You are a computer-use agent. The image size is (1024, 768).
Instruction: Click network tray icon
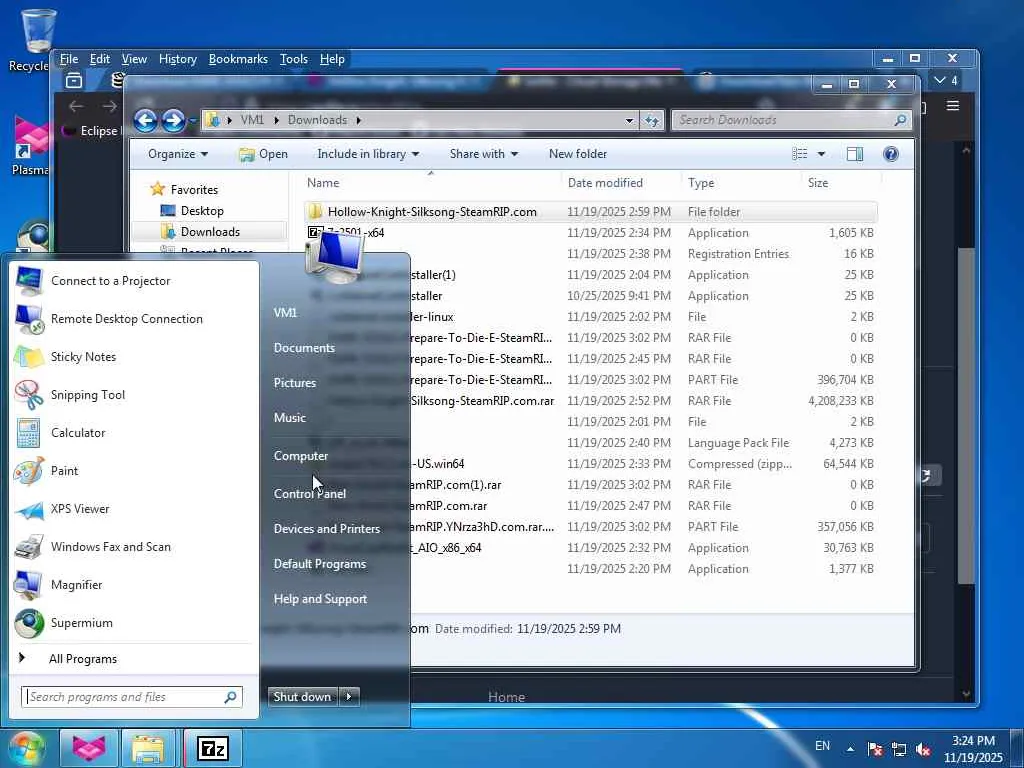pos(899,750)
